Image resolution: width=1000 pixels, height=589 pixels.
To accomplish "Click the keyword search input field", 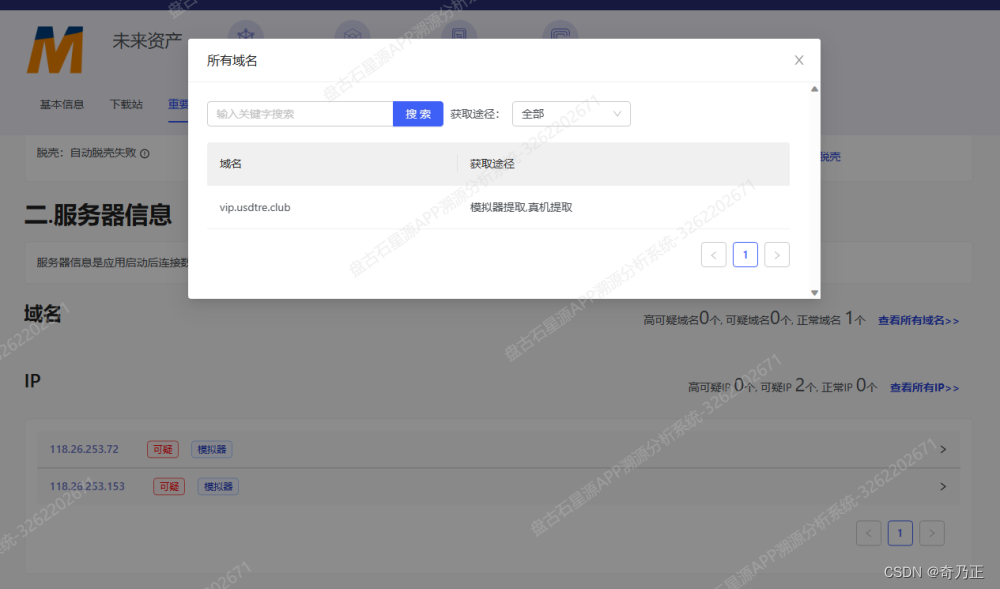I will 300,114.
